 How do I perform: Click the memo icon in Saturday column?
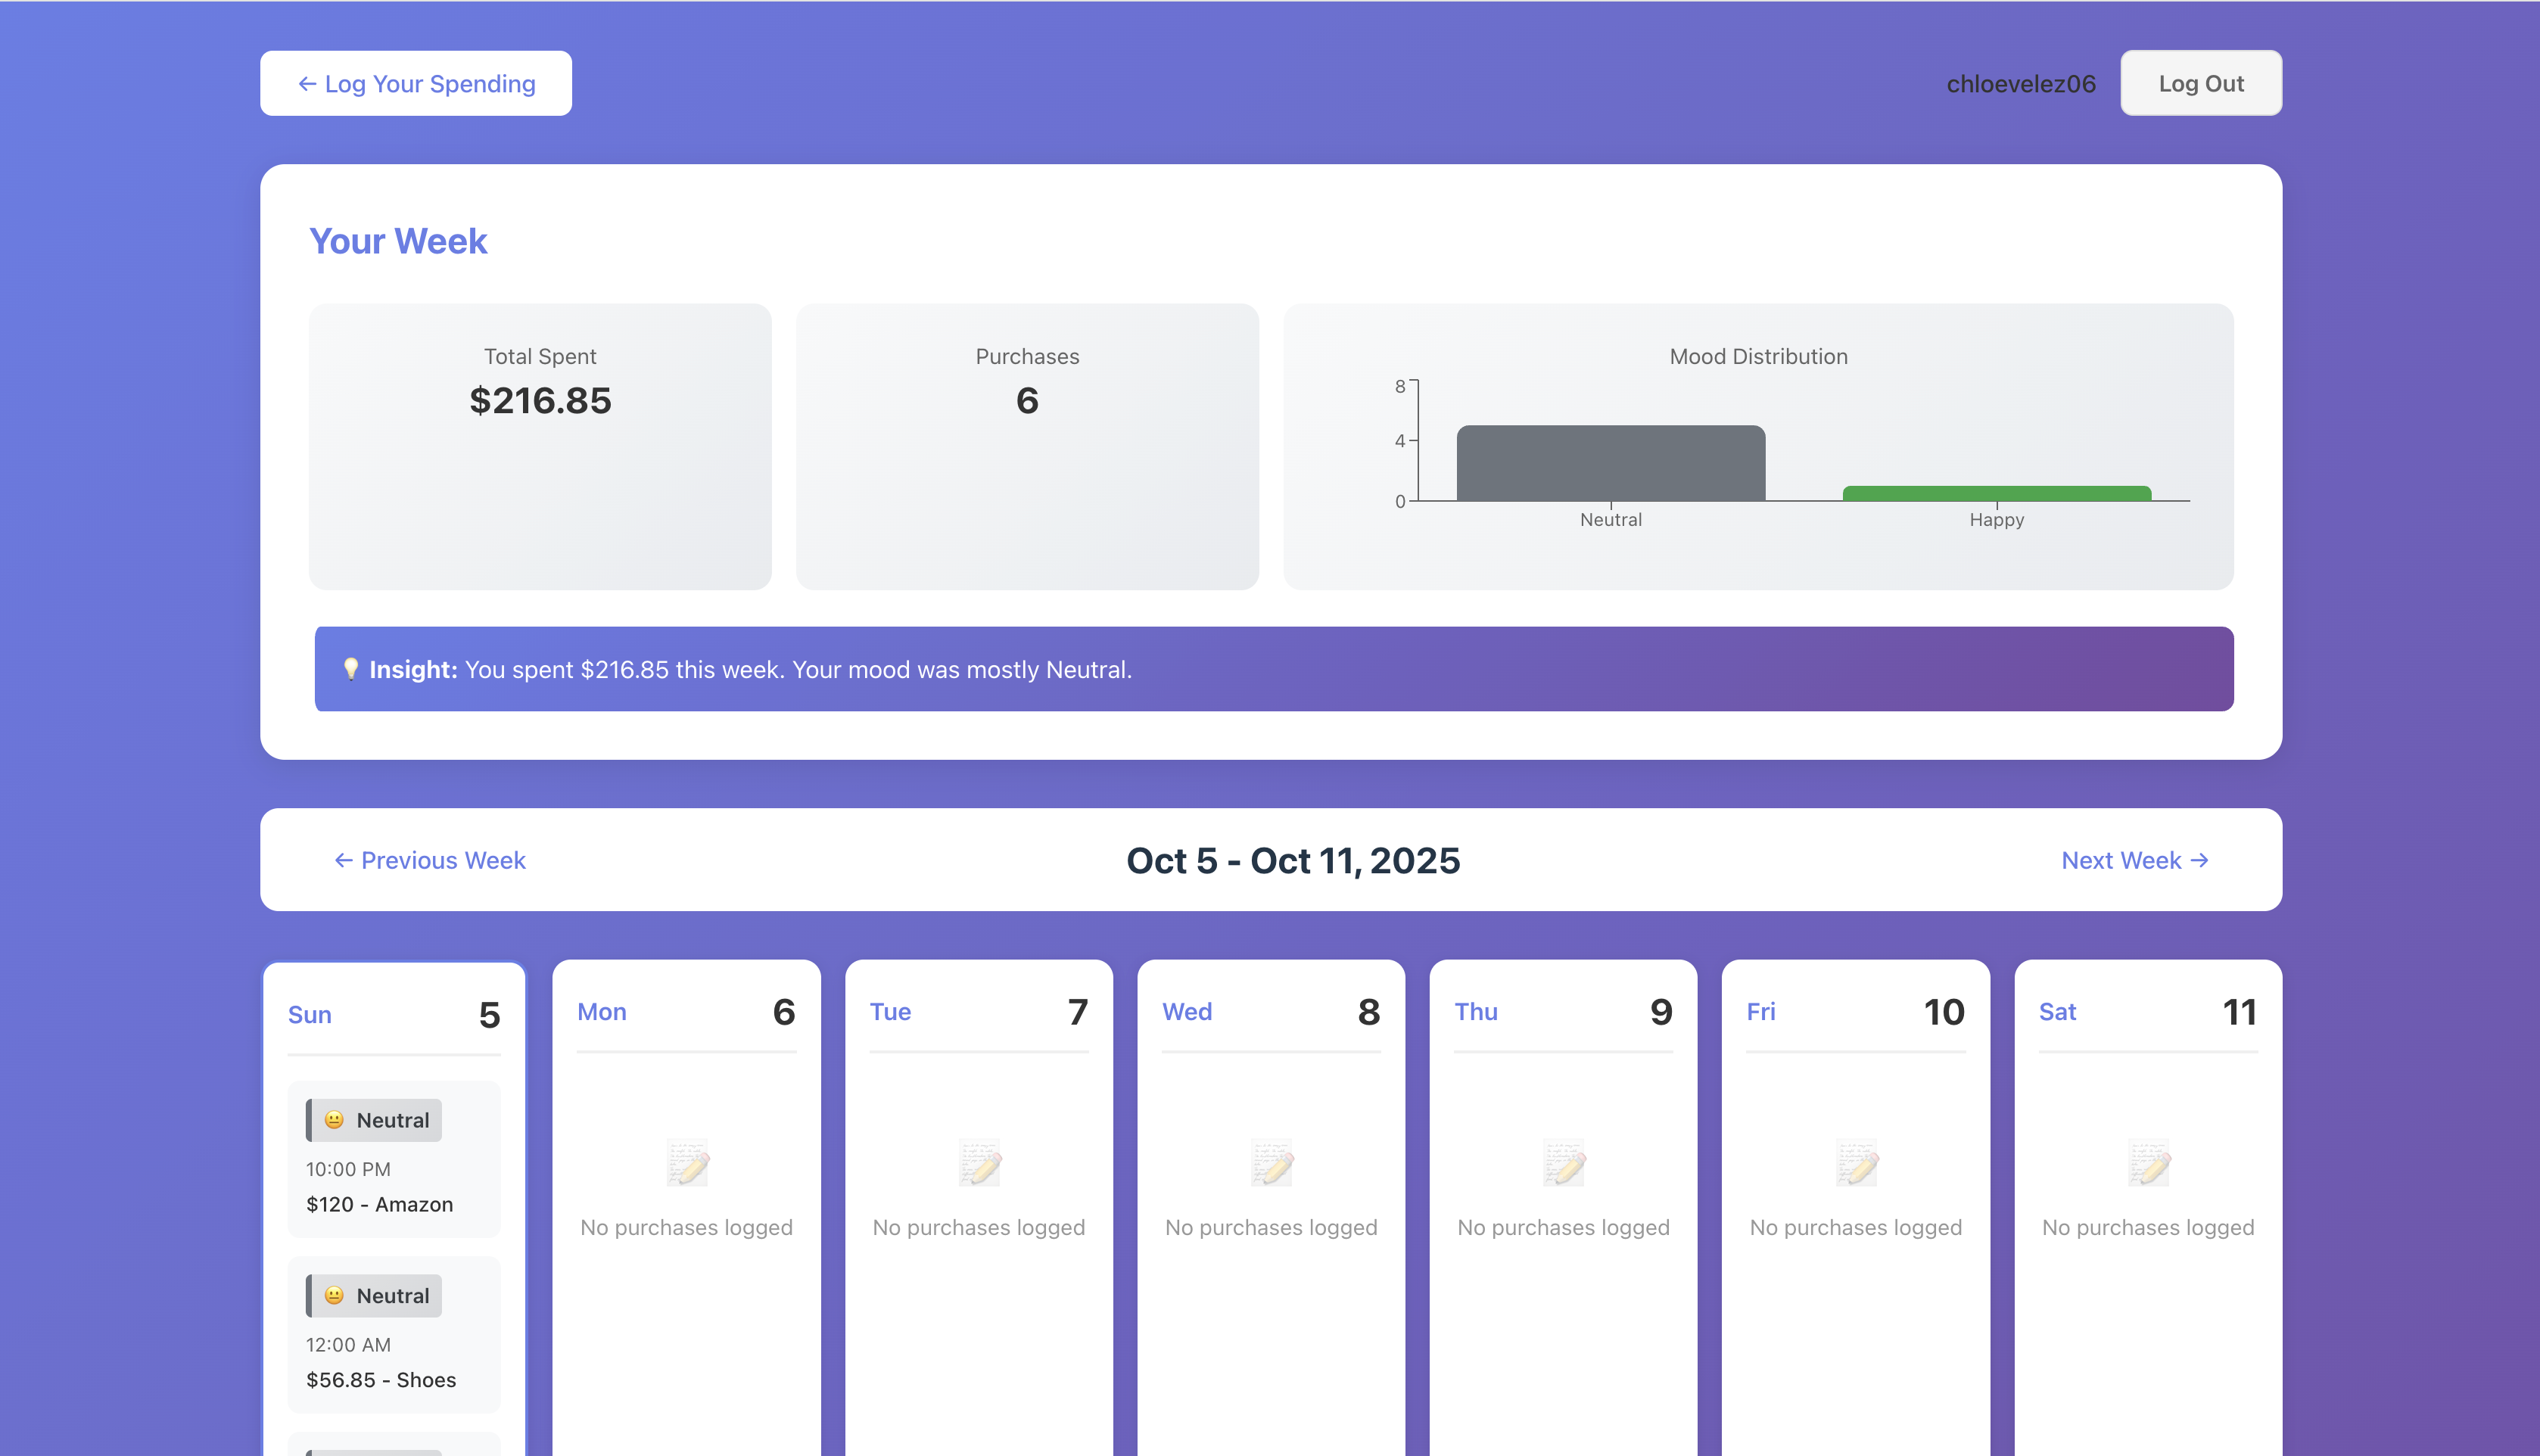click(x=2148, y=1164)
